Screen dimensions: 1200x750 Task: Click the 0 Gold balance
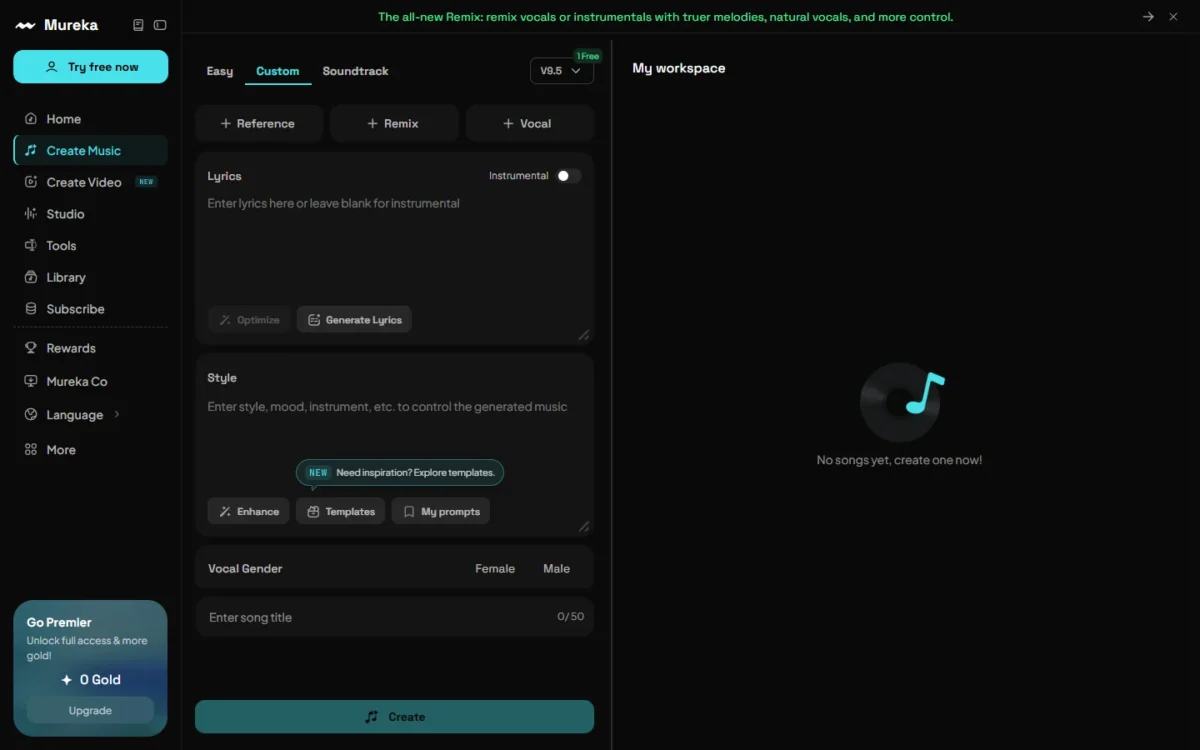click(90, 679)
